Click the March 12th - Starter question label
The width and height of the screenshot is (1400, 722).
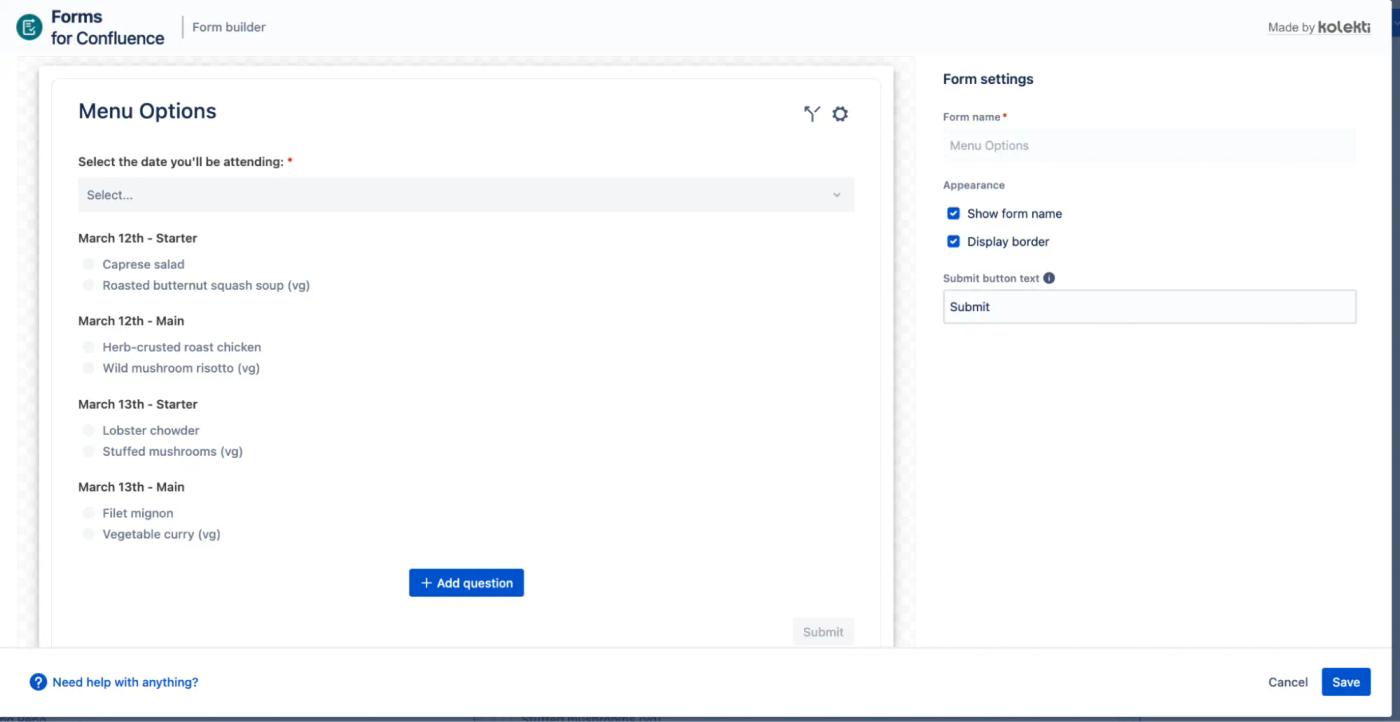[x=138, y=238]
